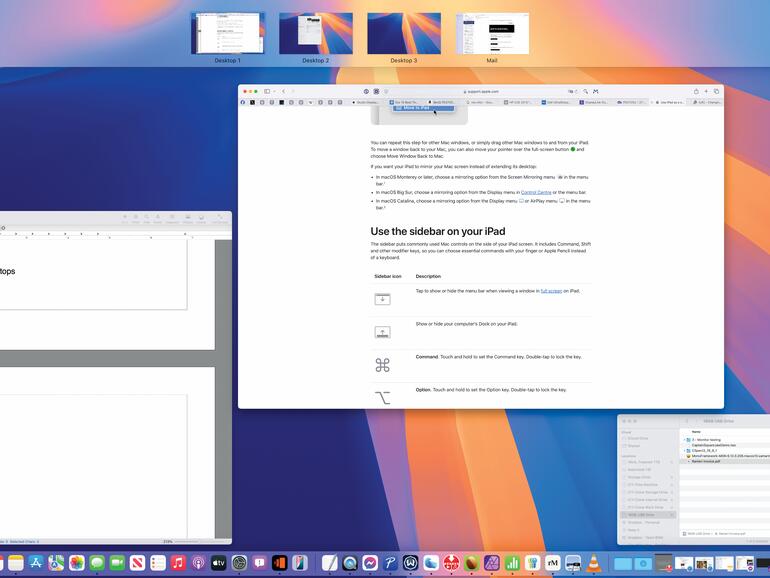The height and width of the screenshot is (578, 770).
Task: Show the Safari tab overview icon
Action: pos(716,91)
